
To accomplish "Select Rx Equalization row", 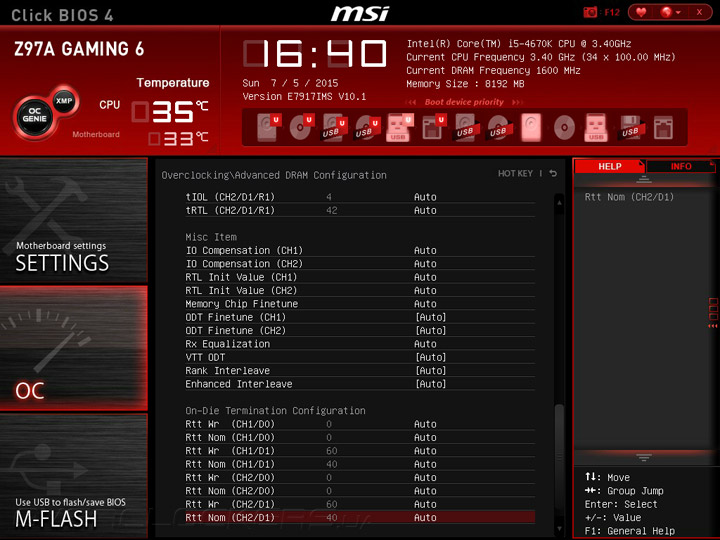I will [x=360, y=344].
